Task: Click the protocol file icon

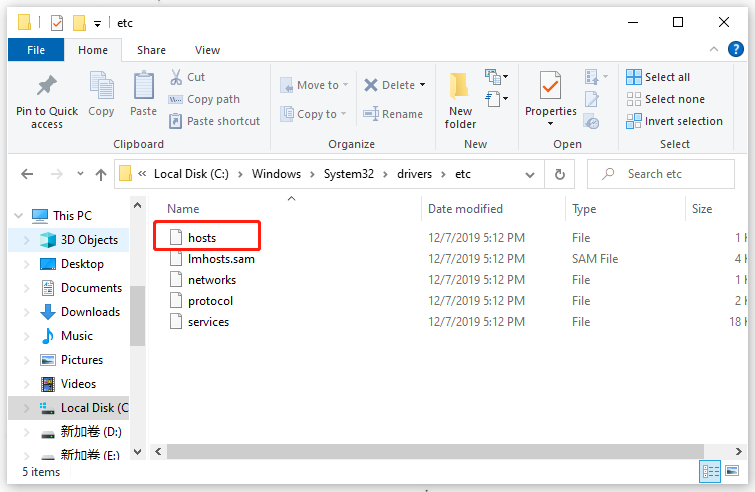Action: click(176, 301)
